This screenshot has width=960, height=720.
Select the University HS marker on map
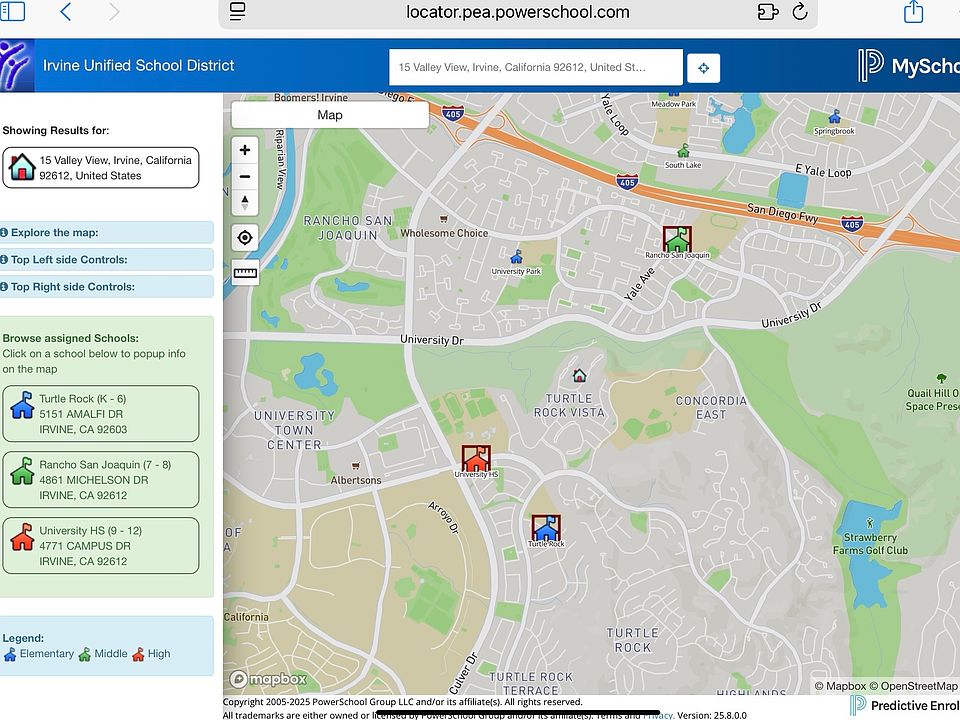click(476, 458)
